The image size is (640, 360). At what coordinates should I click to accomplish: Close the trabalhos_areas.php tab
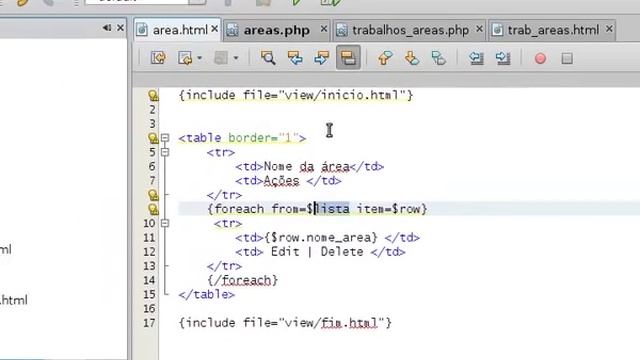(x=479, y=29)
